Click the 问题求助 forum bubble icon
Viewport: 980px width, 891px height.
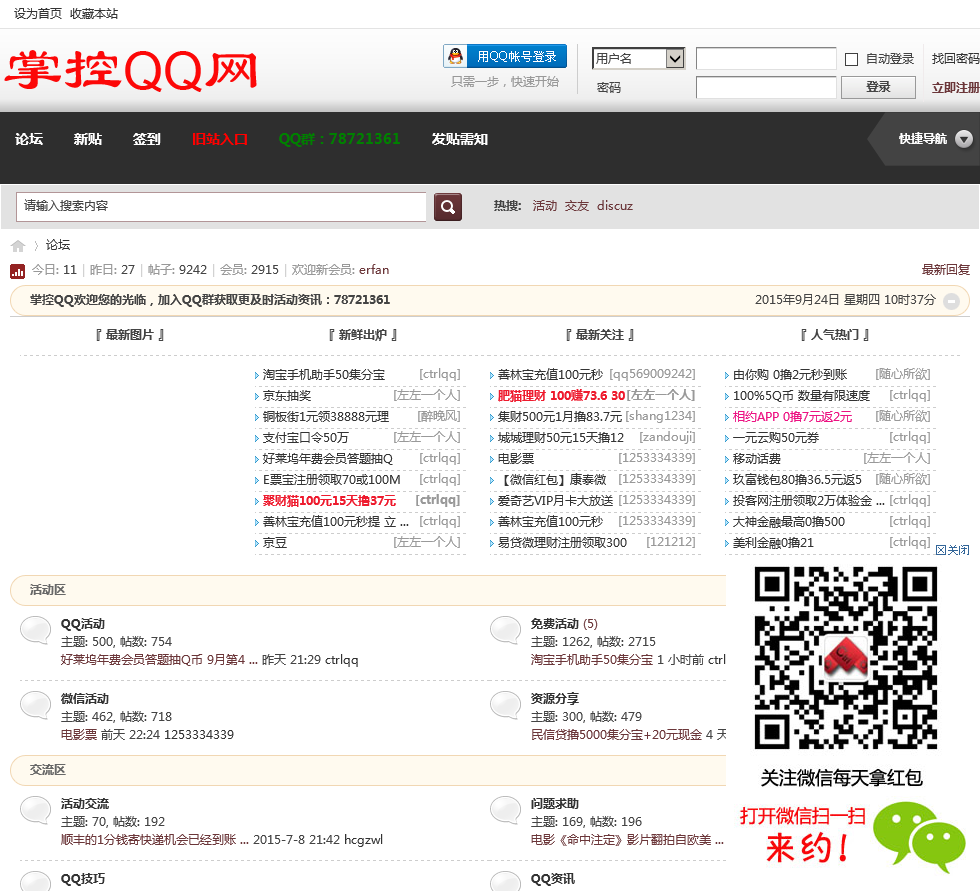[x=506, y=810]
